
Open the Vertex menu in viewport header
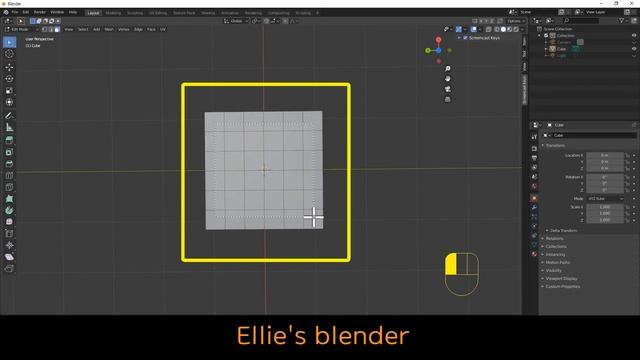click(124, 29)
